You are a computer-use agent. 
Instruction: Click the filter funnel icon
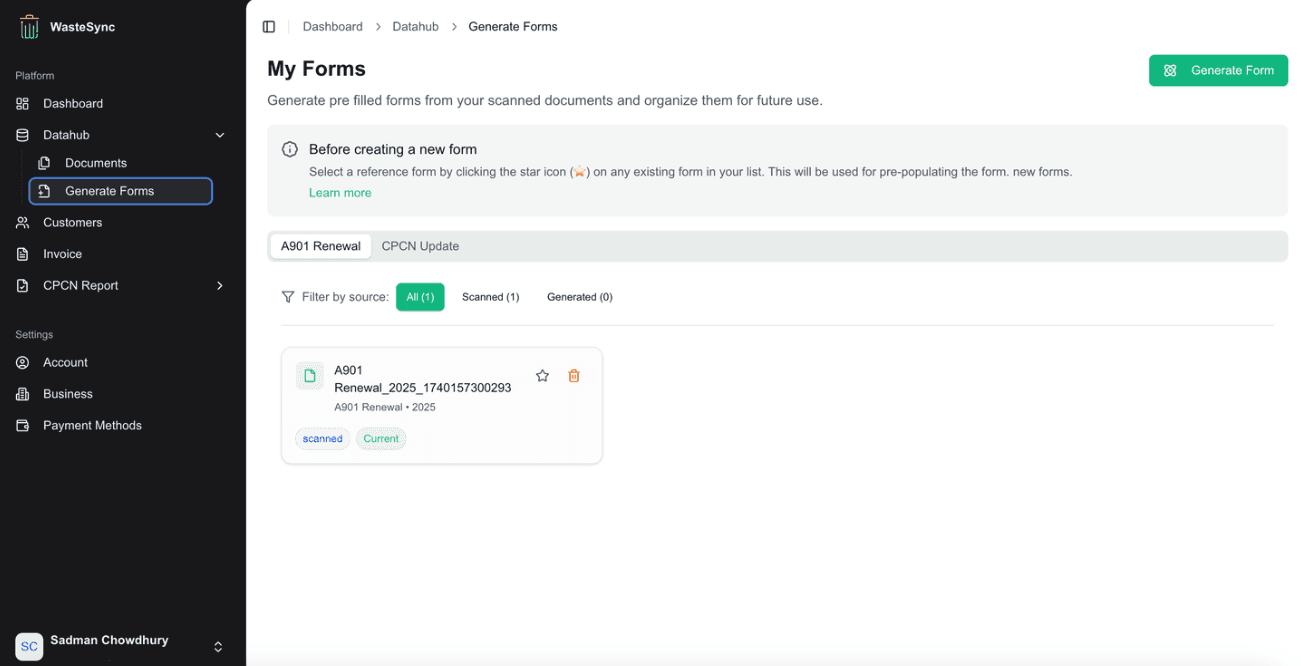pyautogui.click(x=288, y=297)
